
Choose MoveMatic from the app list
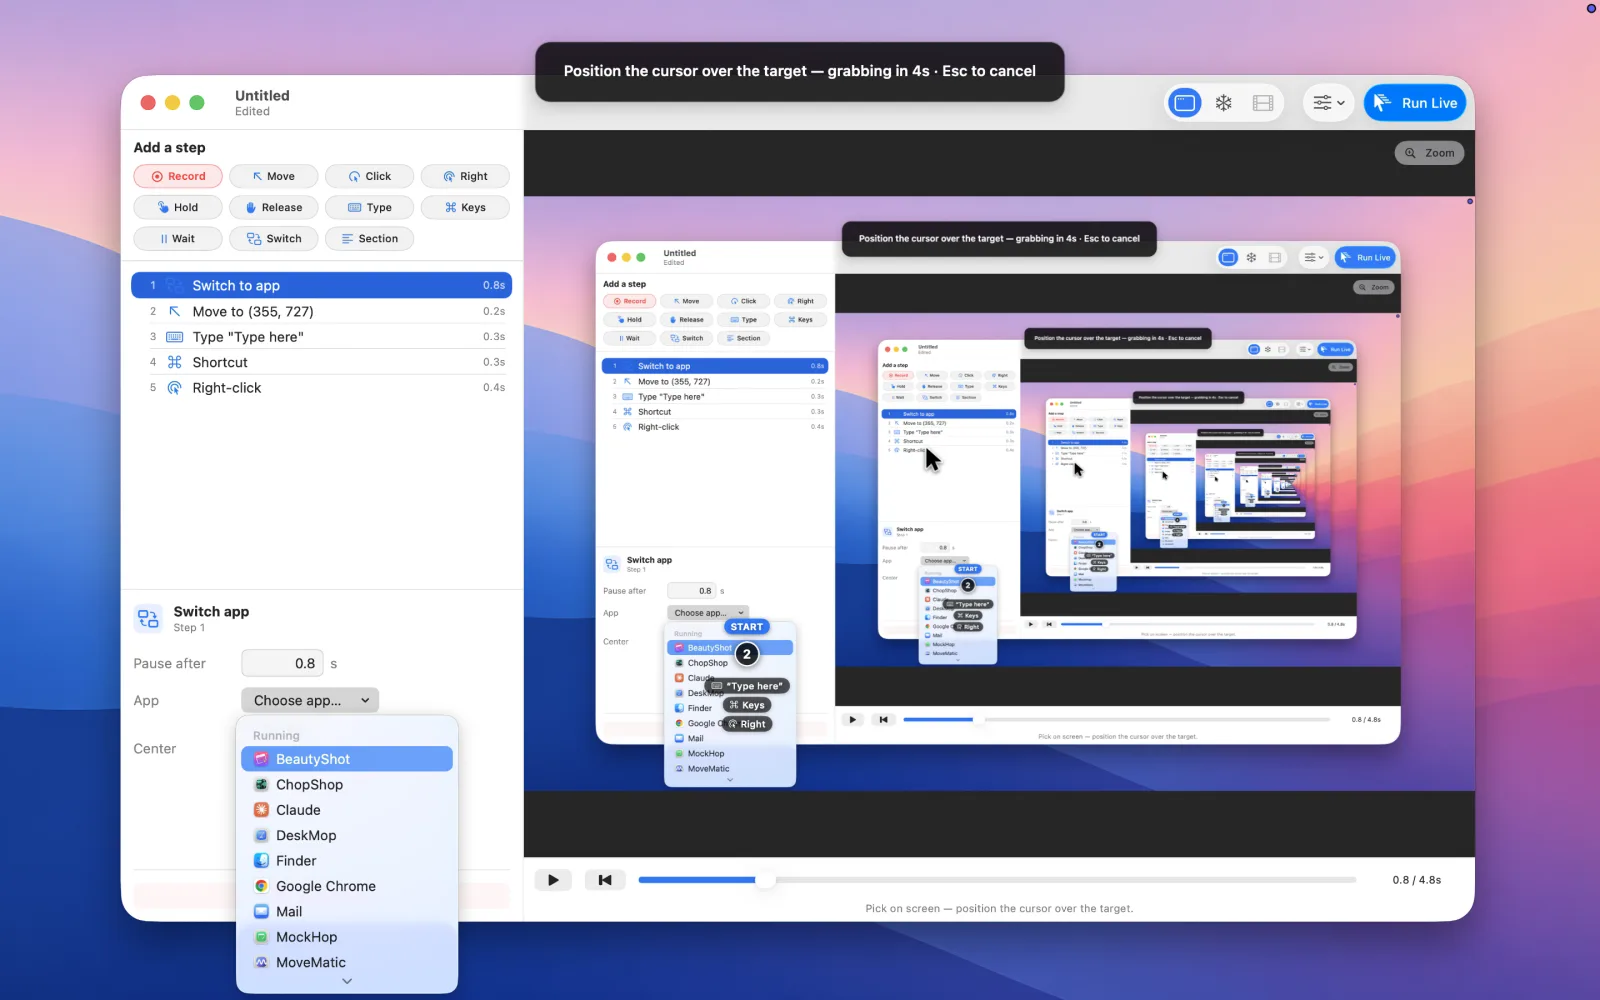click(347, 962)
